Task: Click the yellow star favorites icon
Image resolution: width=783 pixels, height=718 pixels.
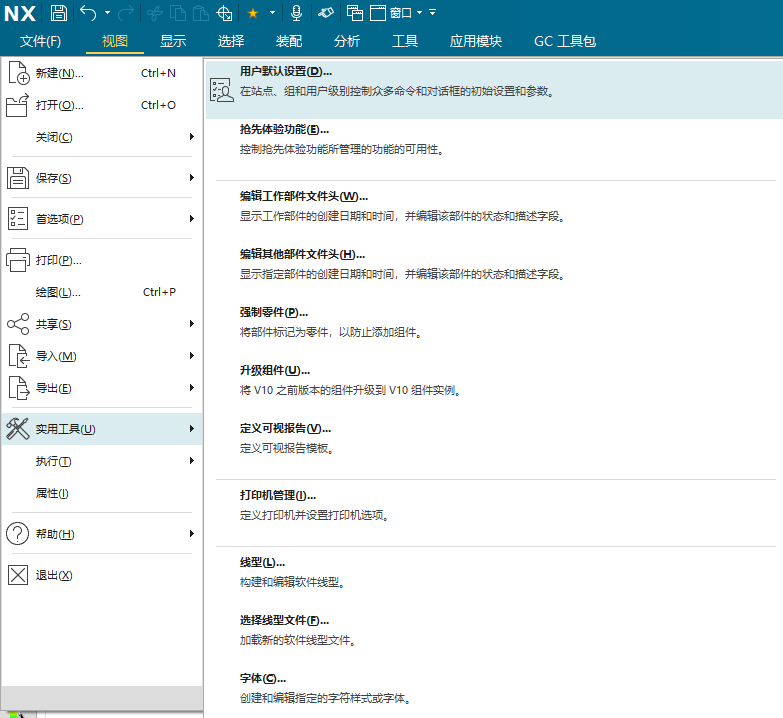Action: [253, 13]
